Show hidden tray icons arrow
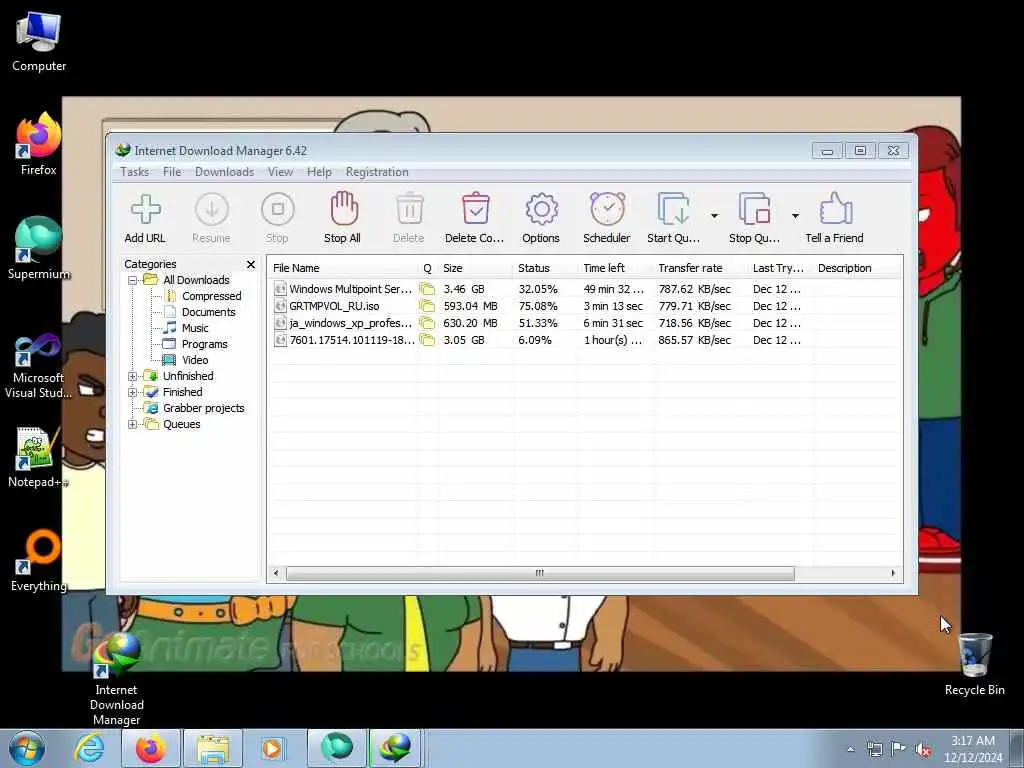The image size is (1024, 768). click(850, 750)
